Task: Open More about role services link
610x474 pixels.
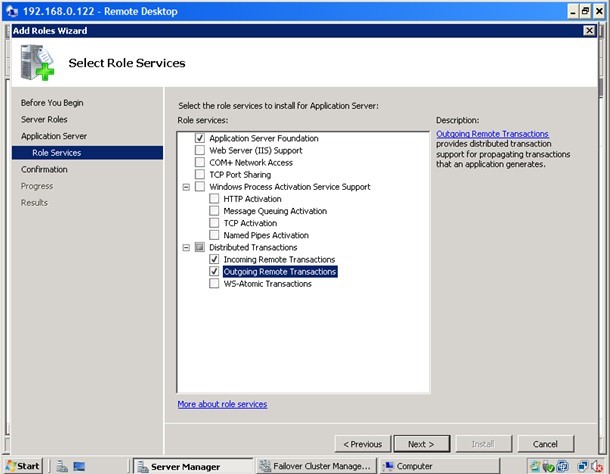Action: pyautogui.click(x=222, y=404)
